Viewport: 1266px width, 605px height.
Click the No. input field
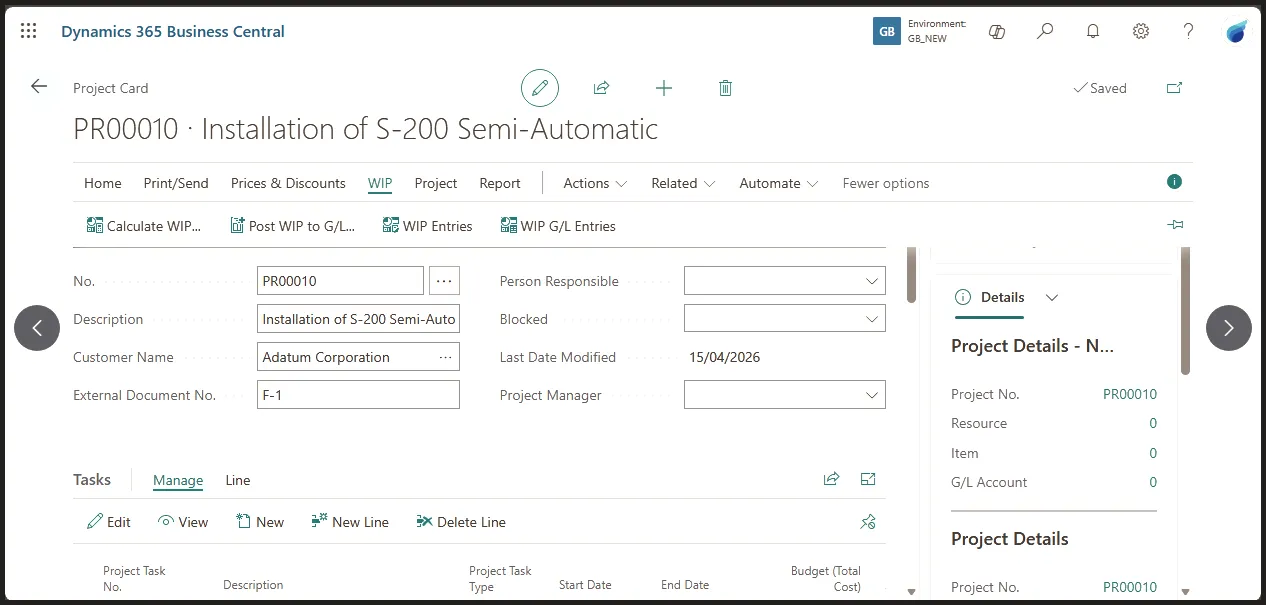click(340, 281)
